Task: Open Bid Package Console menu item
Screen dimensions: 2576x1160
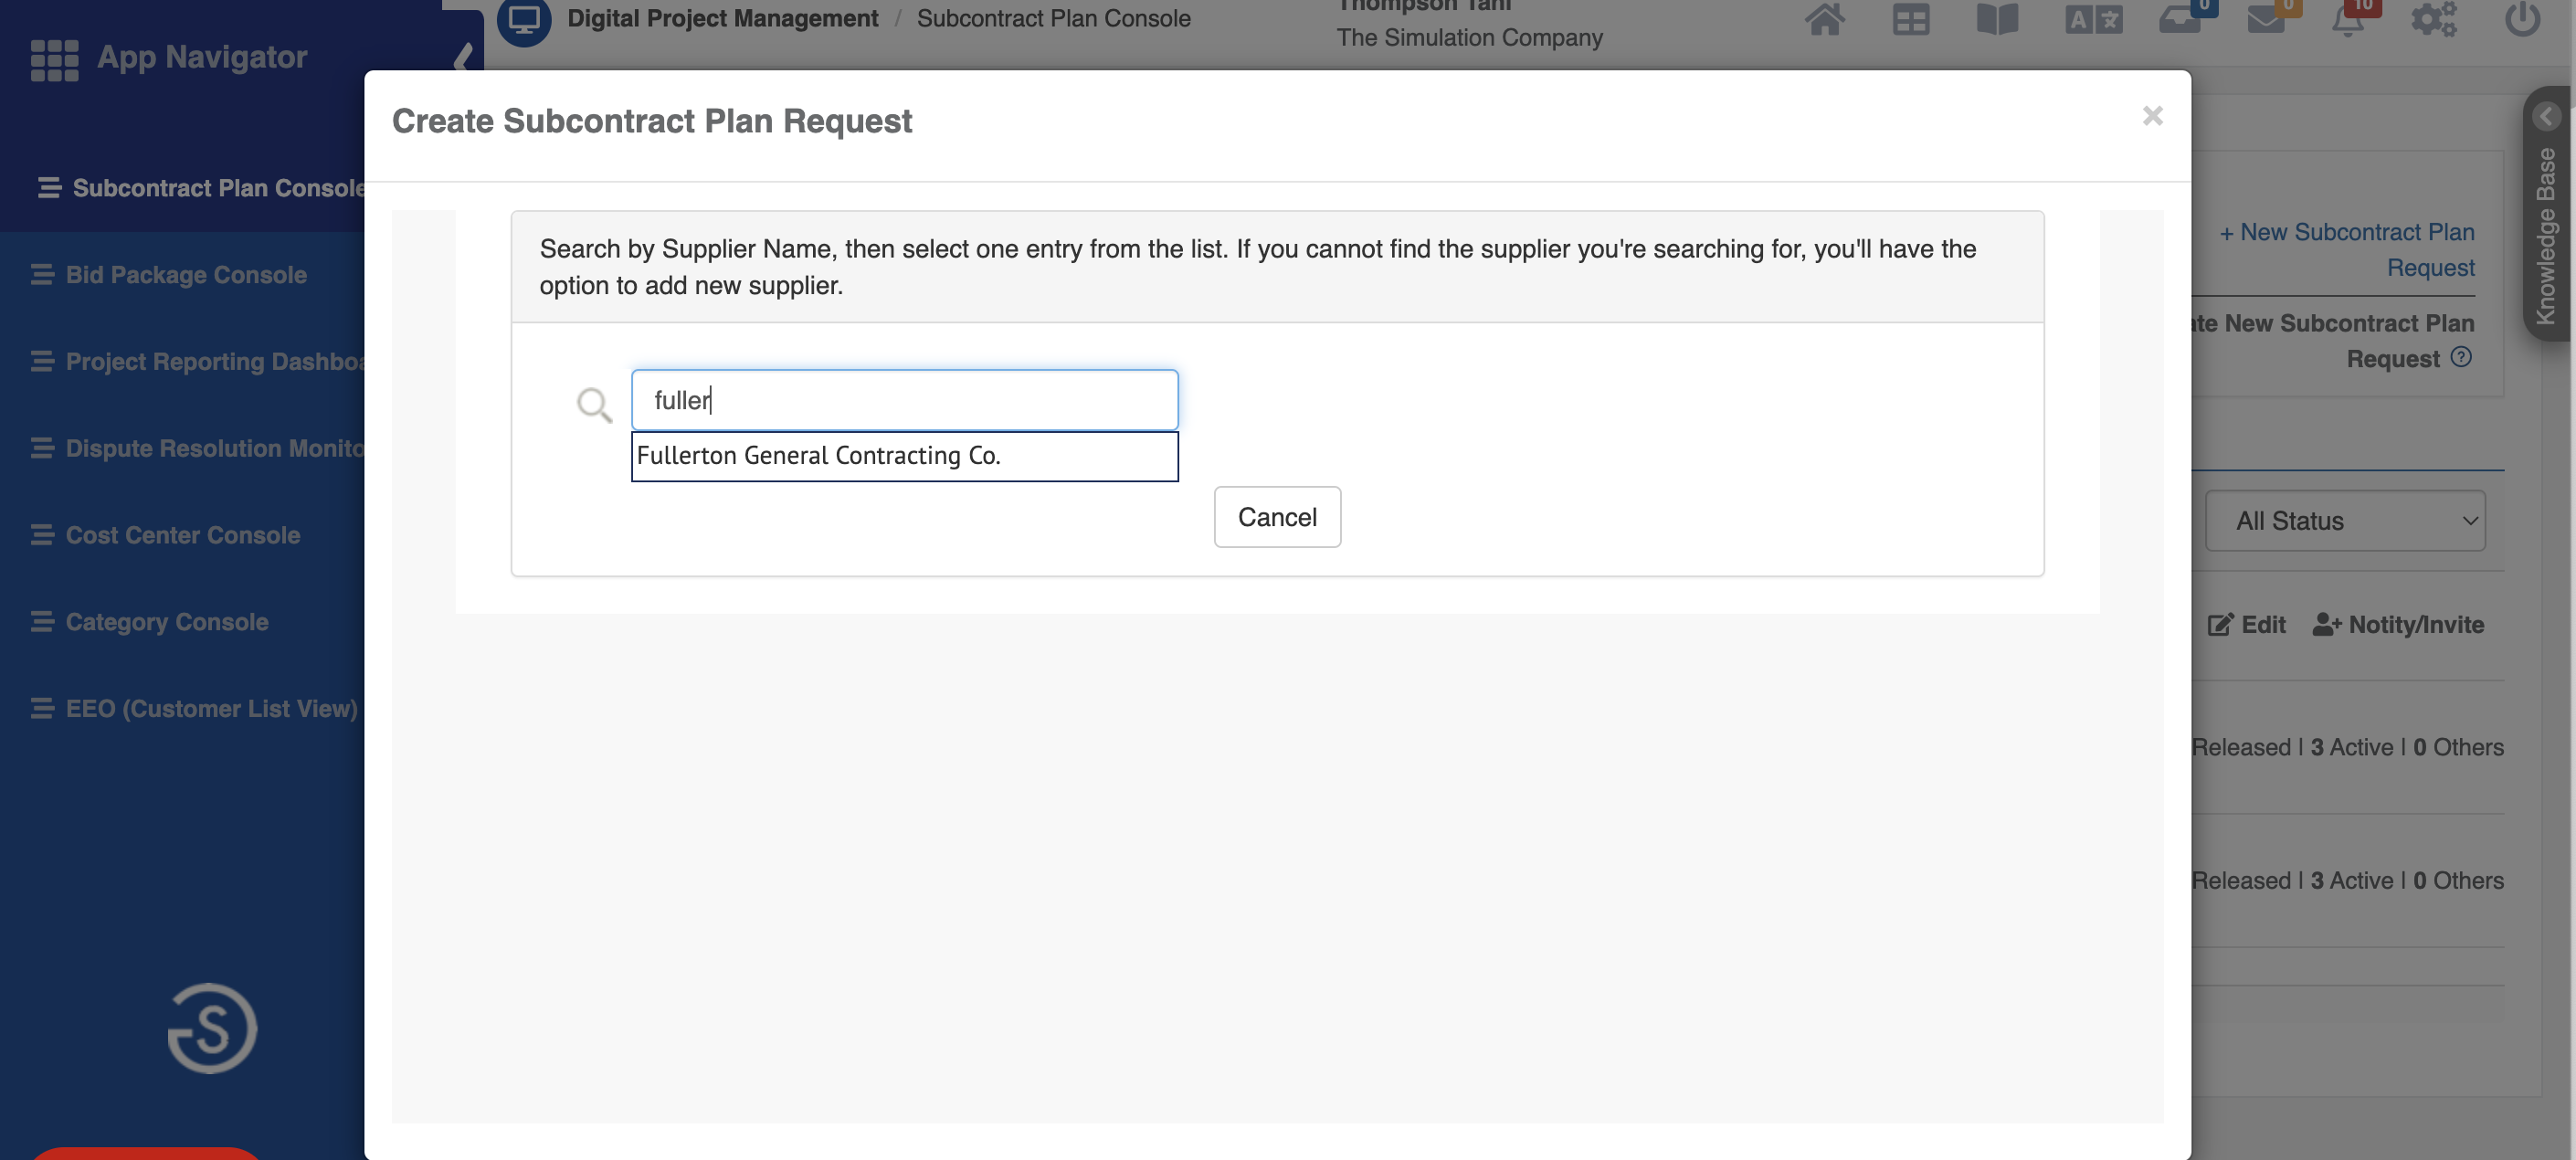Action: (x=186, y=275)
